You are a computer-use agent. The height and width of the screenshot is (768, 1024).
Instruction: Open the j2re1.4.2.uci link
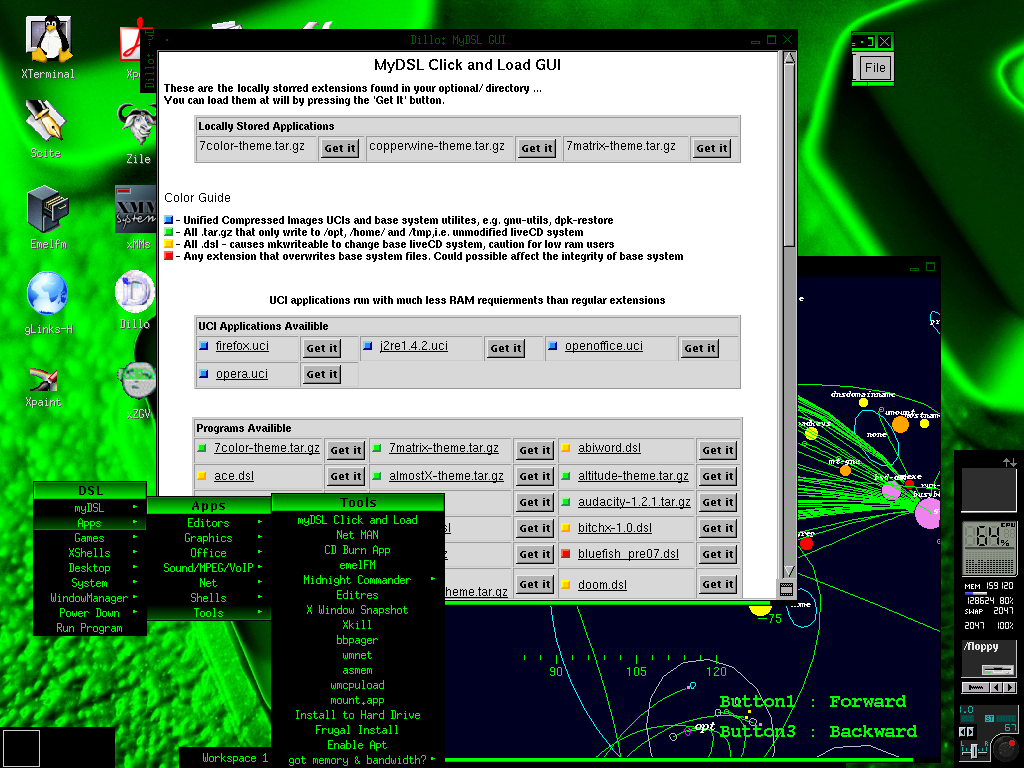[x=414, y=346]
